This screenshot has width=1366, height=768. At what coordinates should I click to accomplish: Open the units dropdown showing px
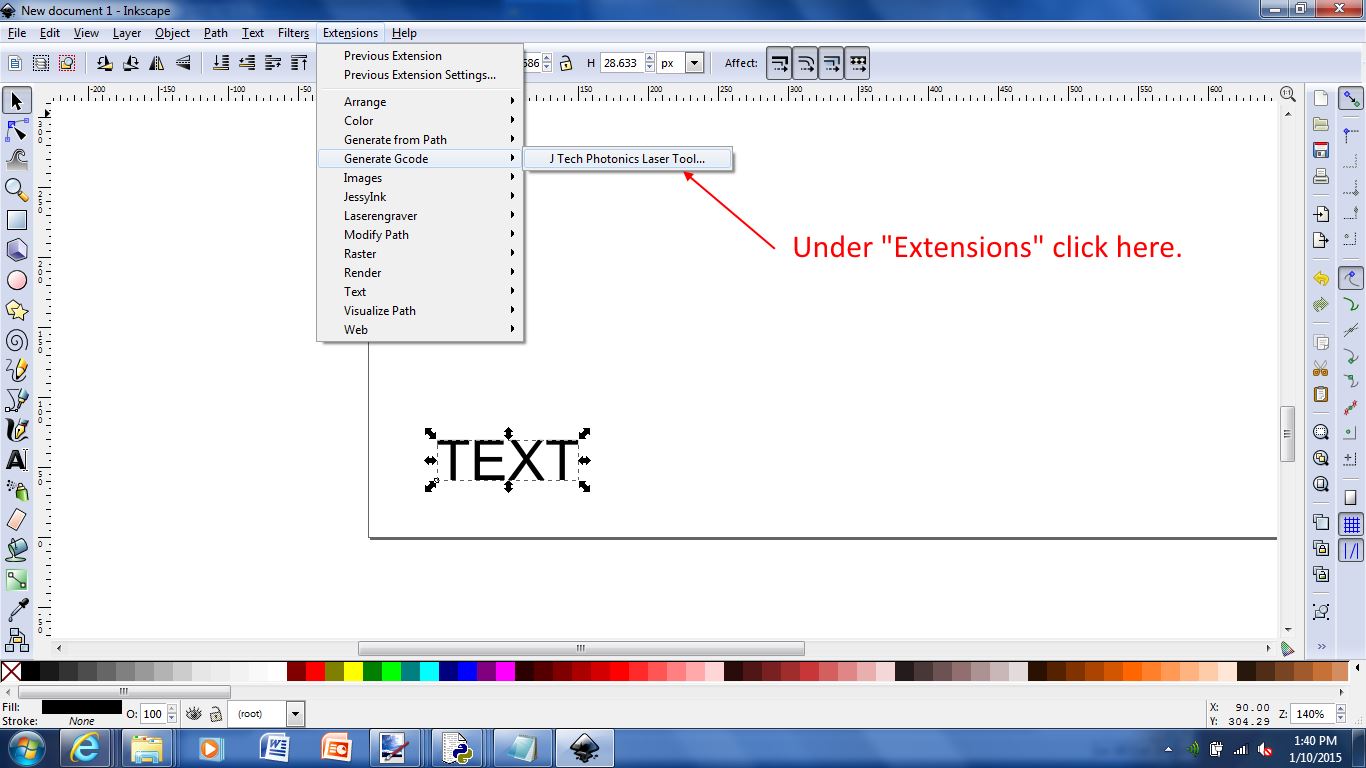(694, 62)
